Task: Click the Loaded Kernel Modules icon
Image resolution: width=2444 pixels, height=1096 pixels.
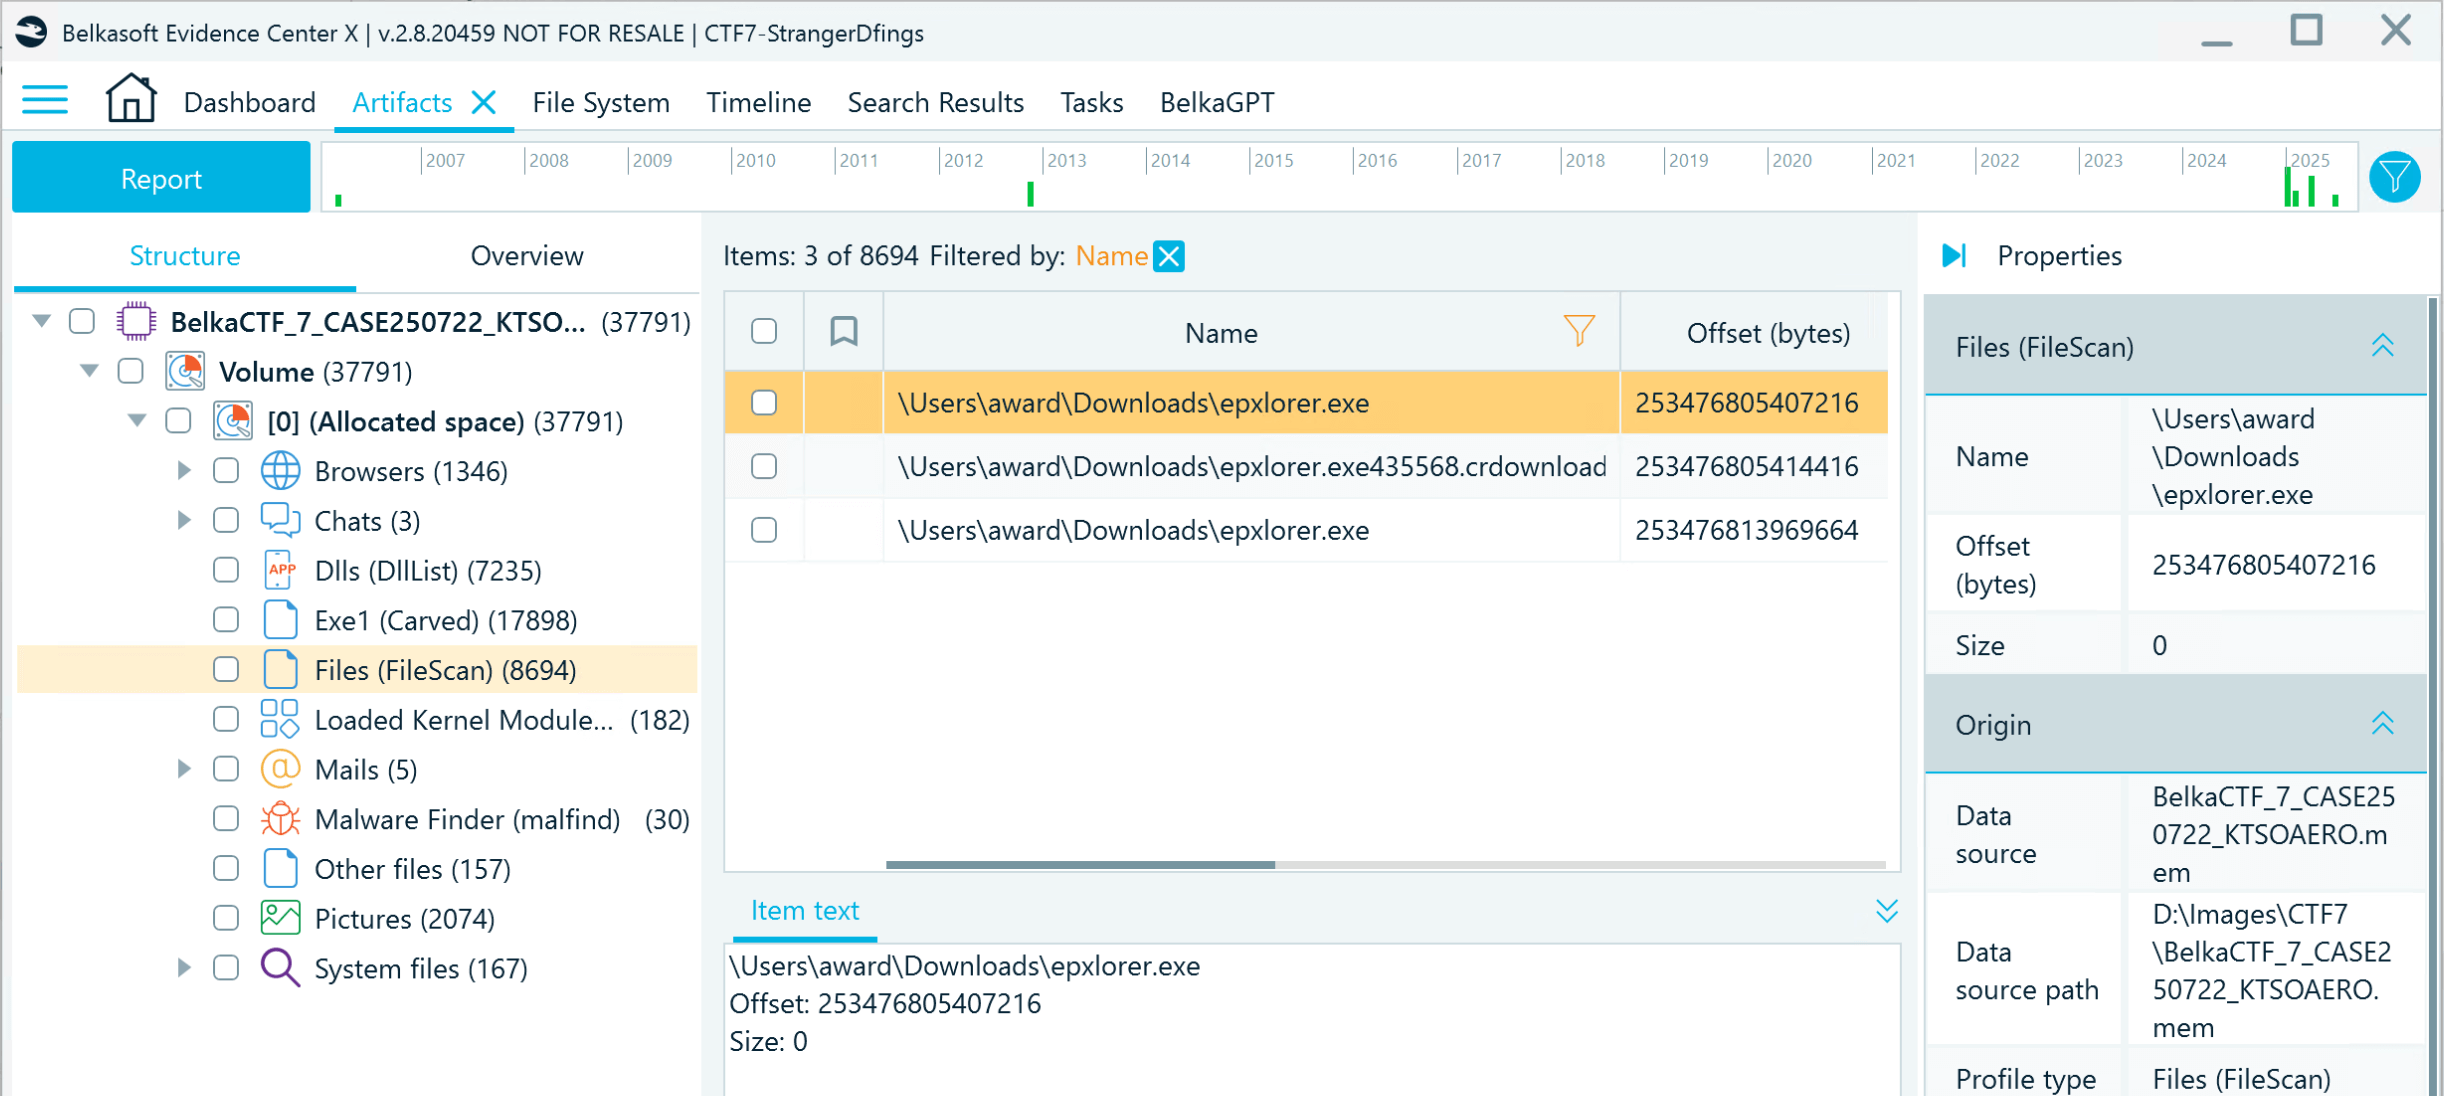Action: 280,719
